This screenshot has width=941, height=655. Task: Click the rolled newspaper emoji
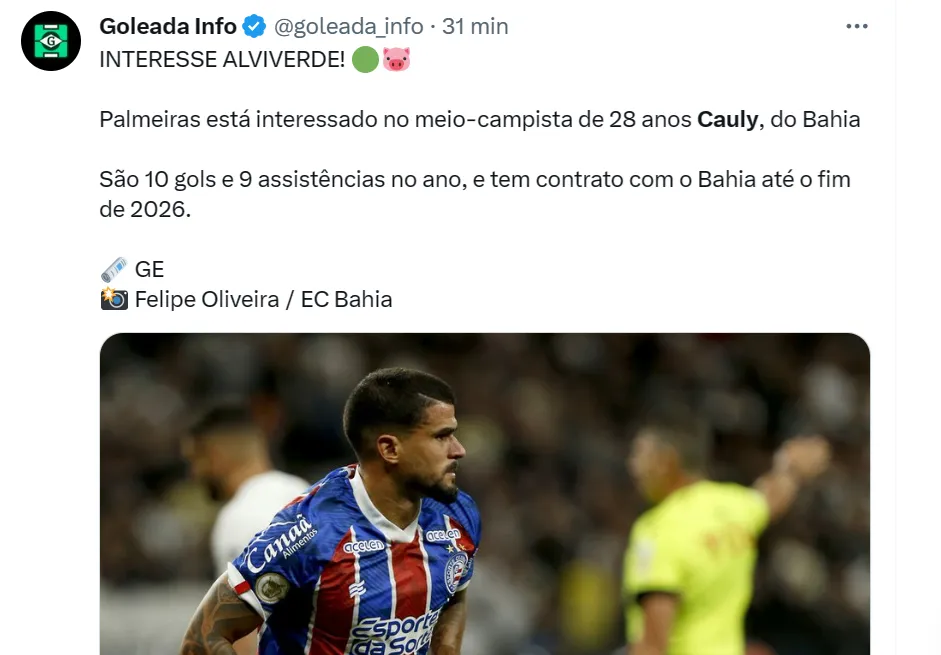[114, 269]
